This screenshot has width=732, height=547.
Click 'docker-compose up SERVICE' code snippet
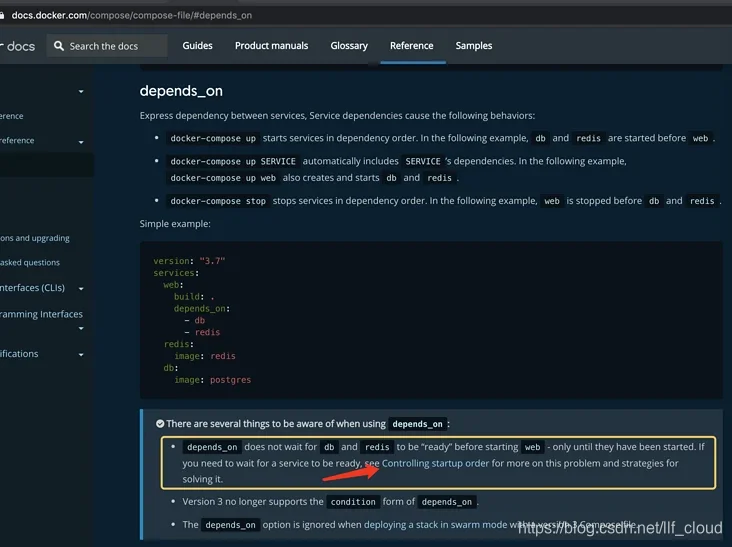click(233, 161)
